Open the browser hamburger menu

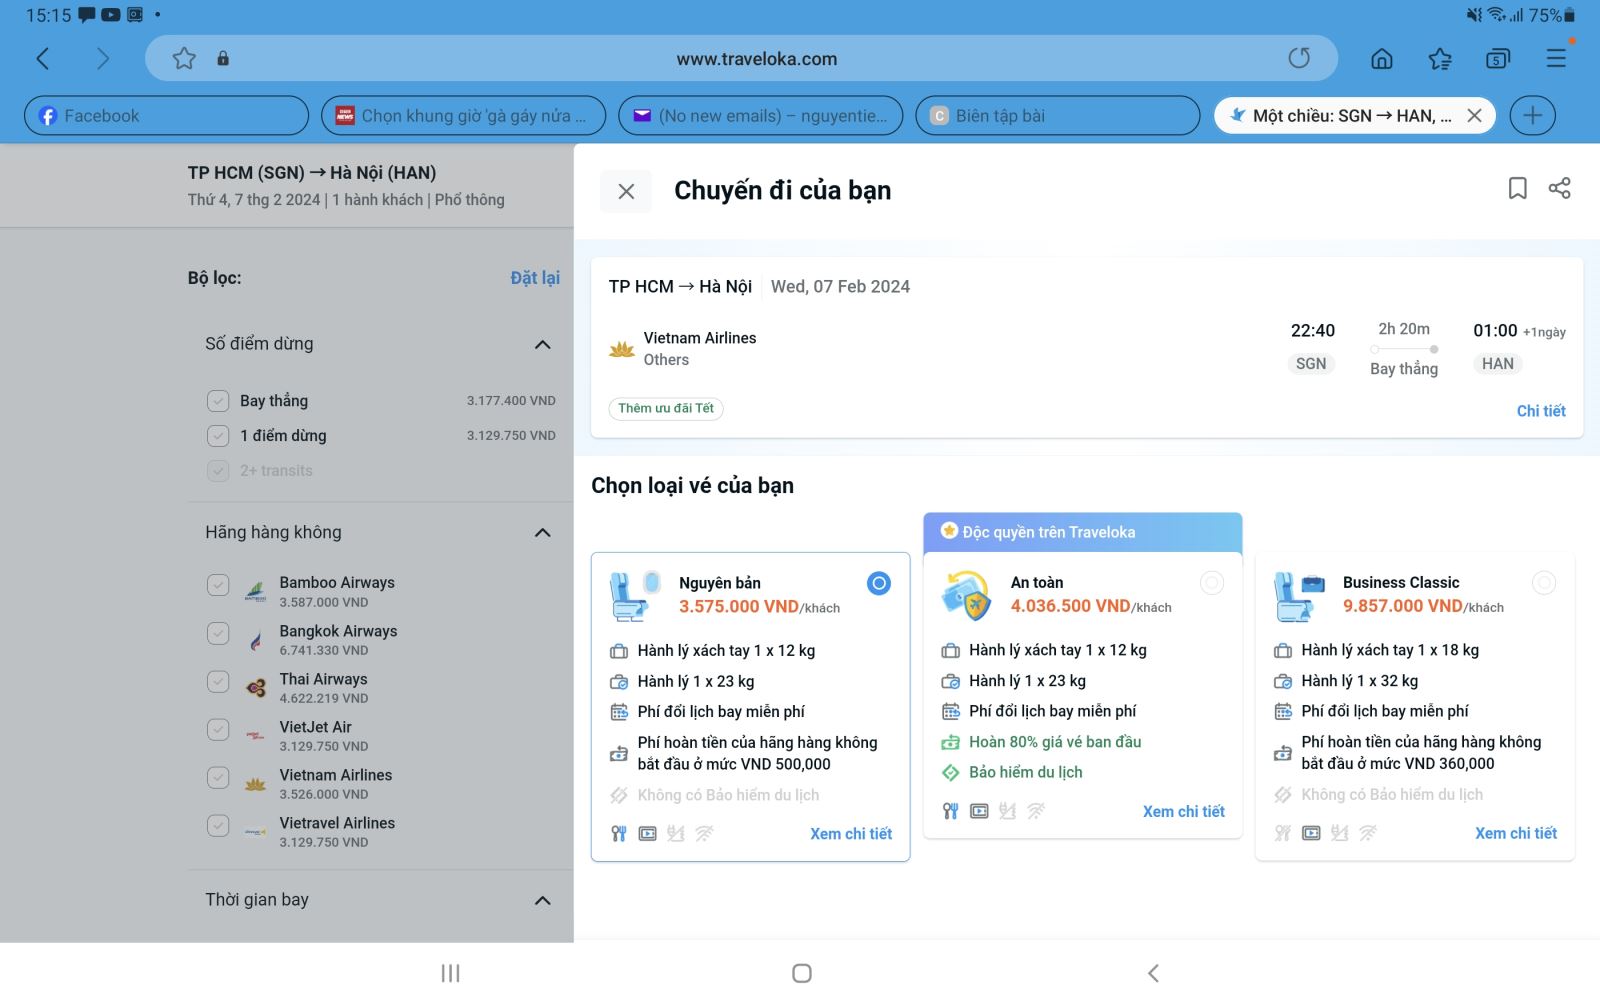click(1556, 58)
